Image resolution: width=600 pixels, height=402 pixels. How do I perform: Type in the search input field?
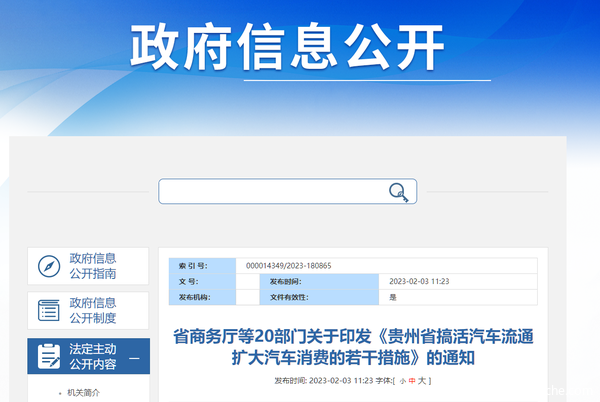272,191
